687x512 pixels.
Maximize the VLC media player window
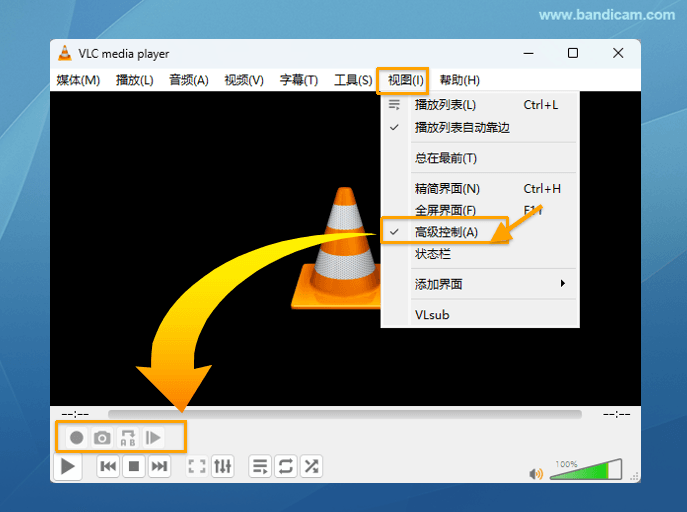[x=573, y=53]
